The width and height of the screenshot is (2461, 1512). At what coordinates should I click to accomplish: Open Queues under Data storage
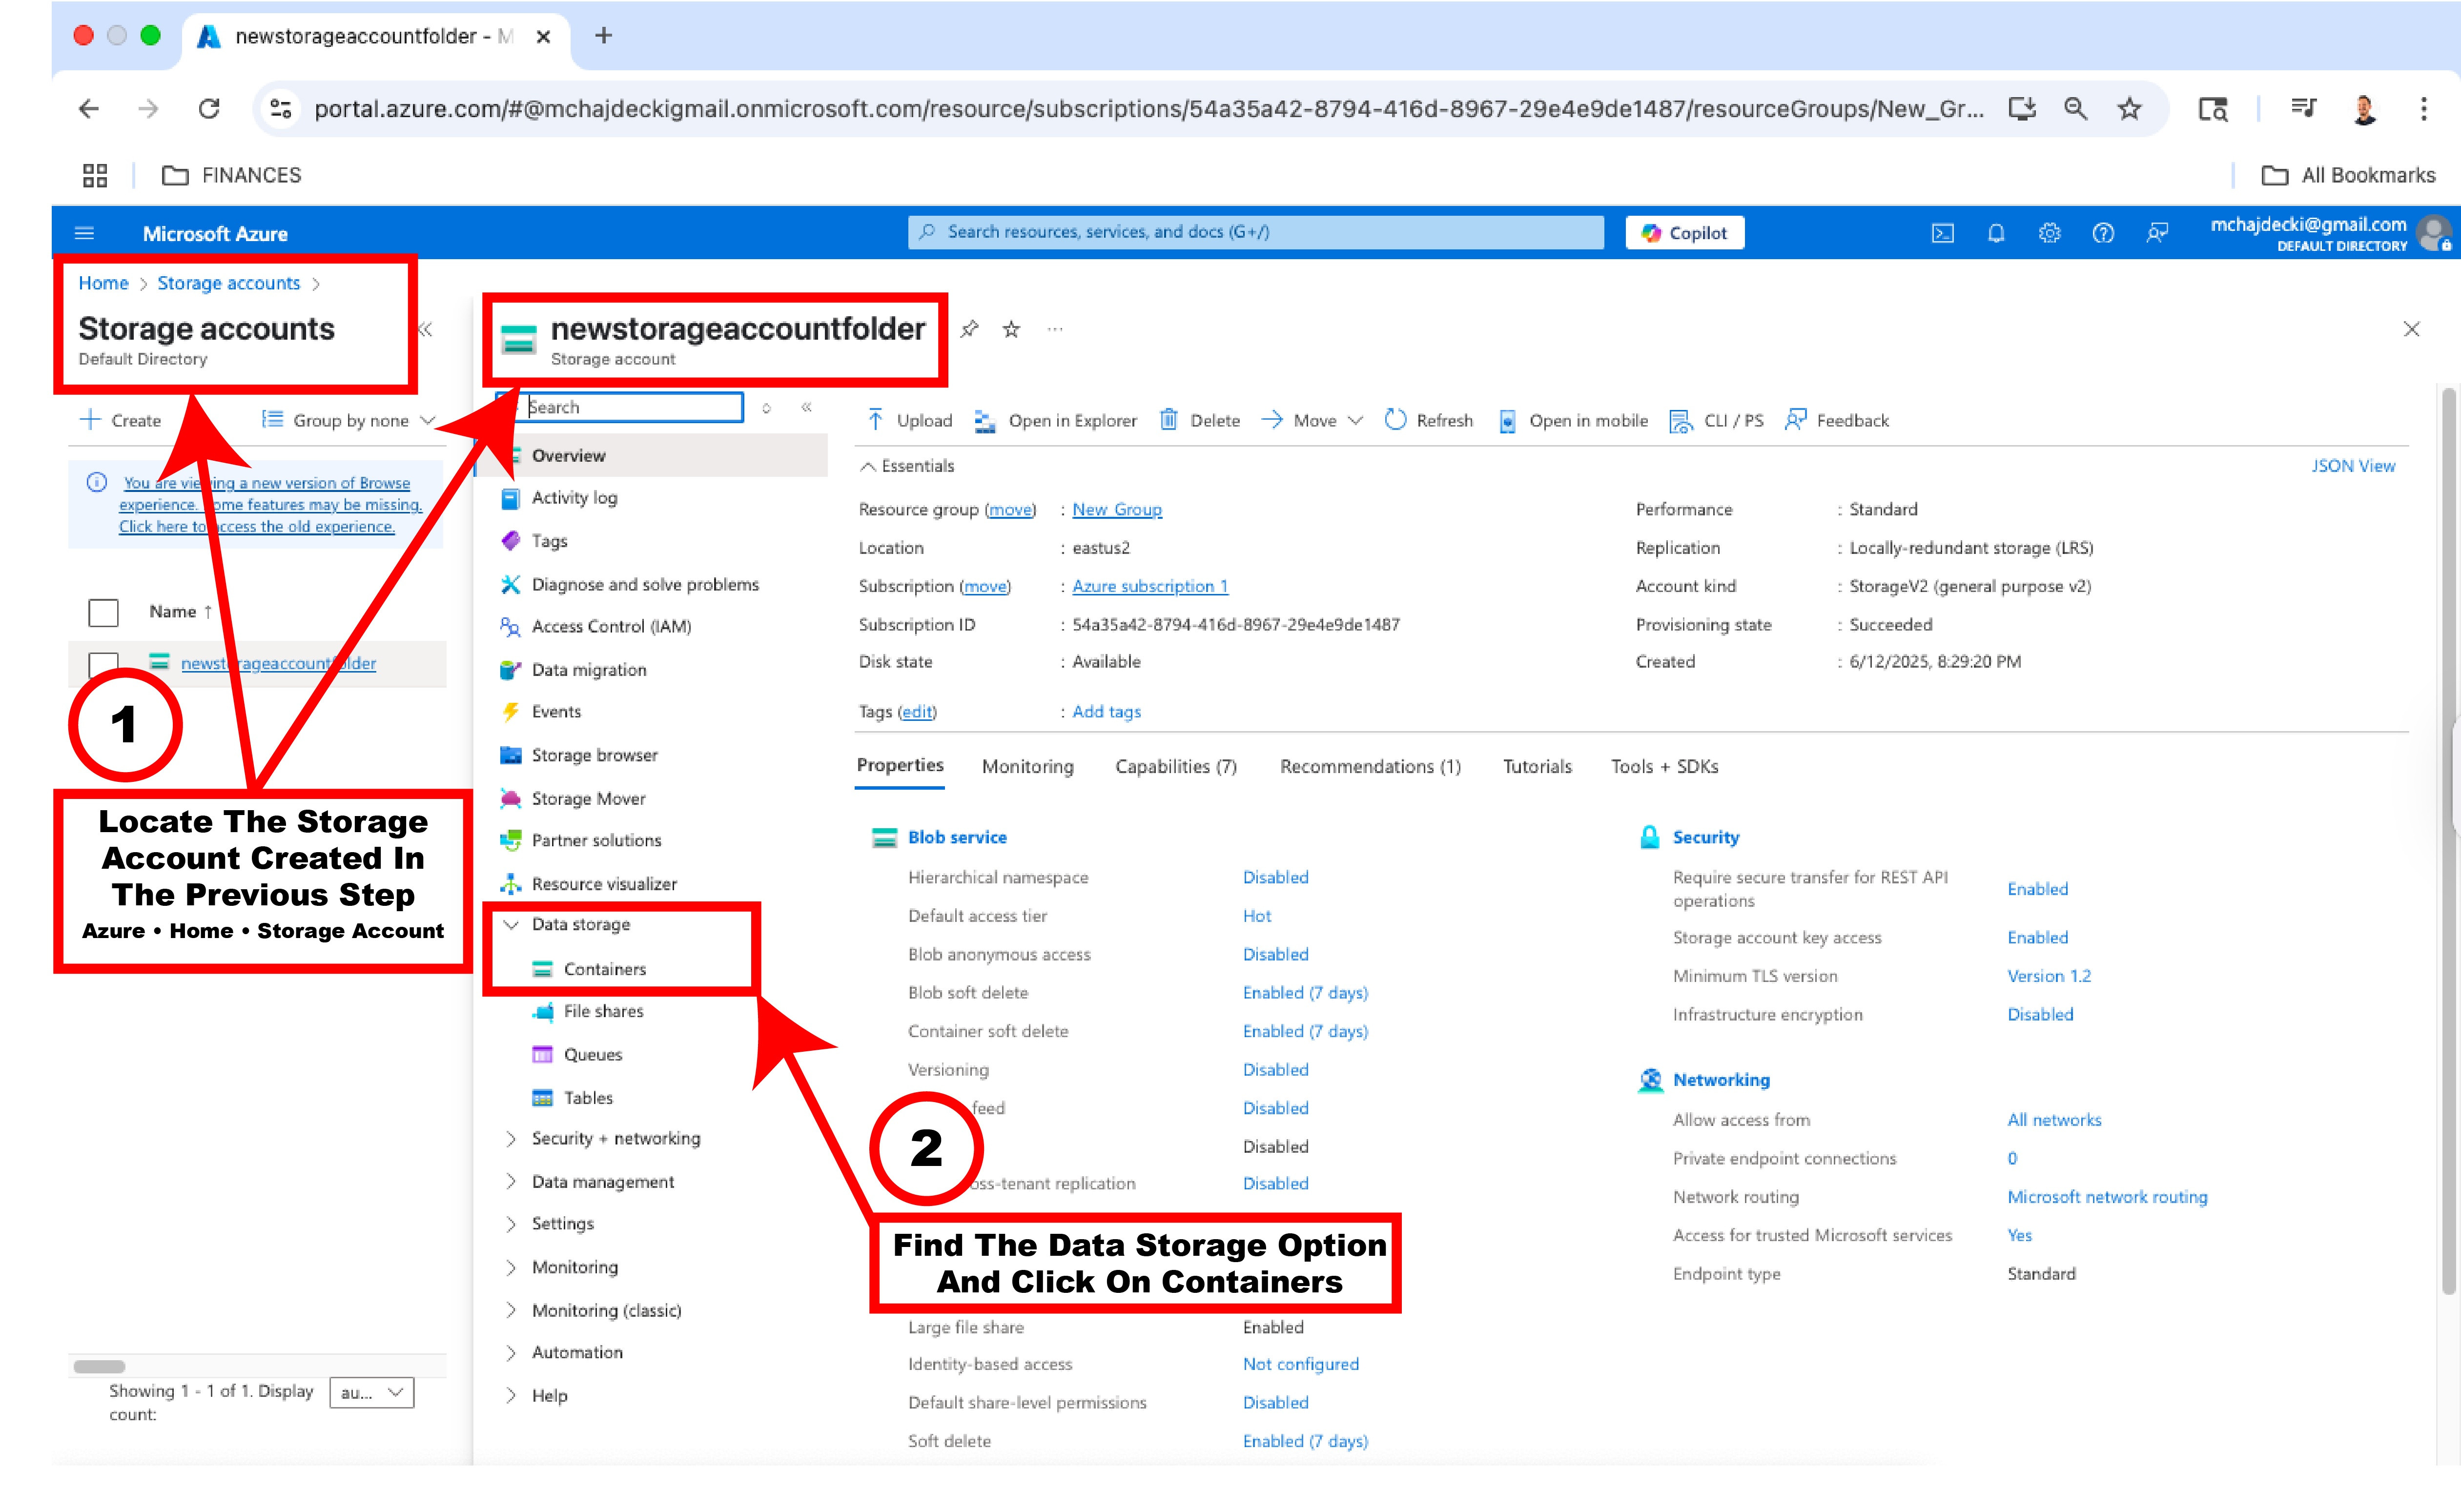tap(592, 1055)
